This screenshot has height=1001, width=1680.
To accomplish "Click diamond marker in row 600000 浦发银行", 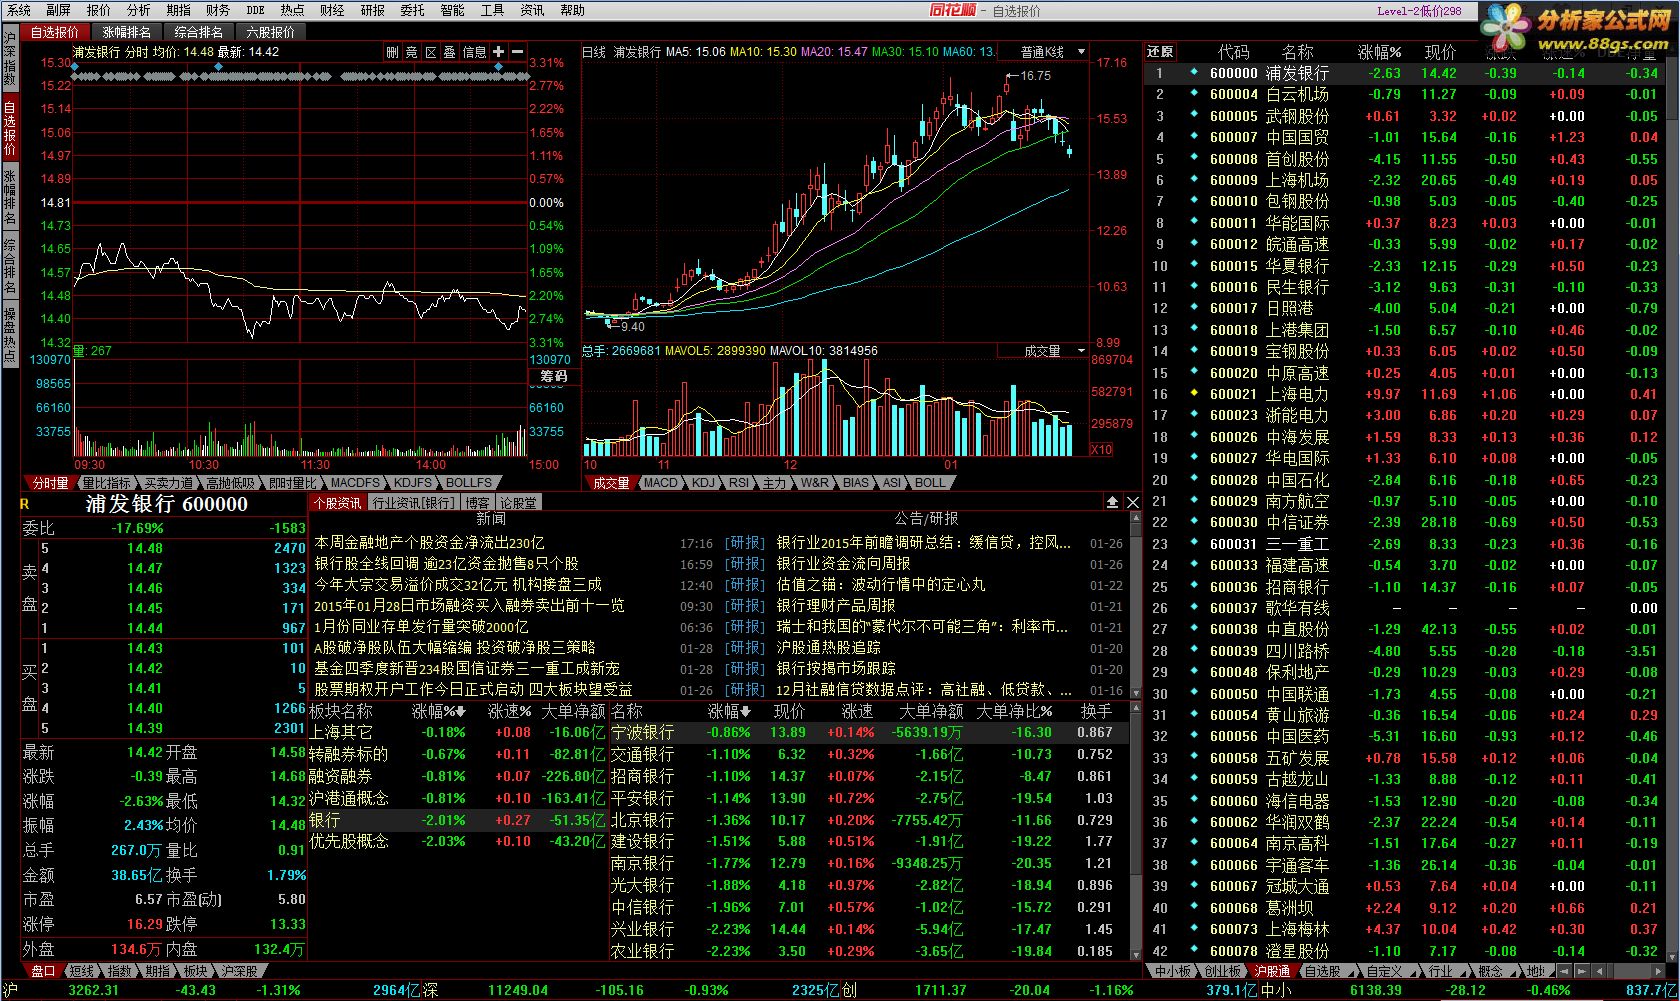I will pyautogui.click(x=1194, y=72).
